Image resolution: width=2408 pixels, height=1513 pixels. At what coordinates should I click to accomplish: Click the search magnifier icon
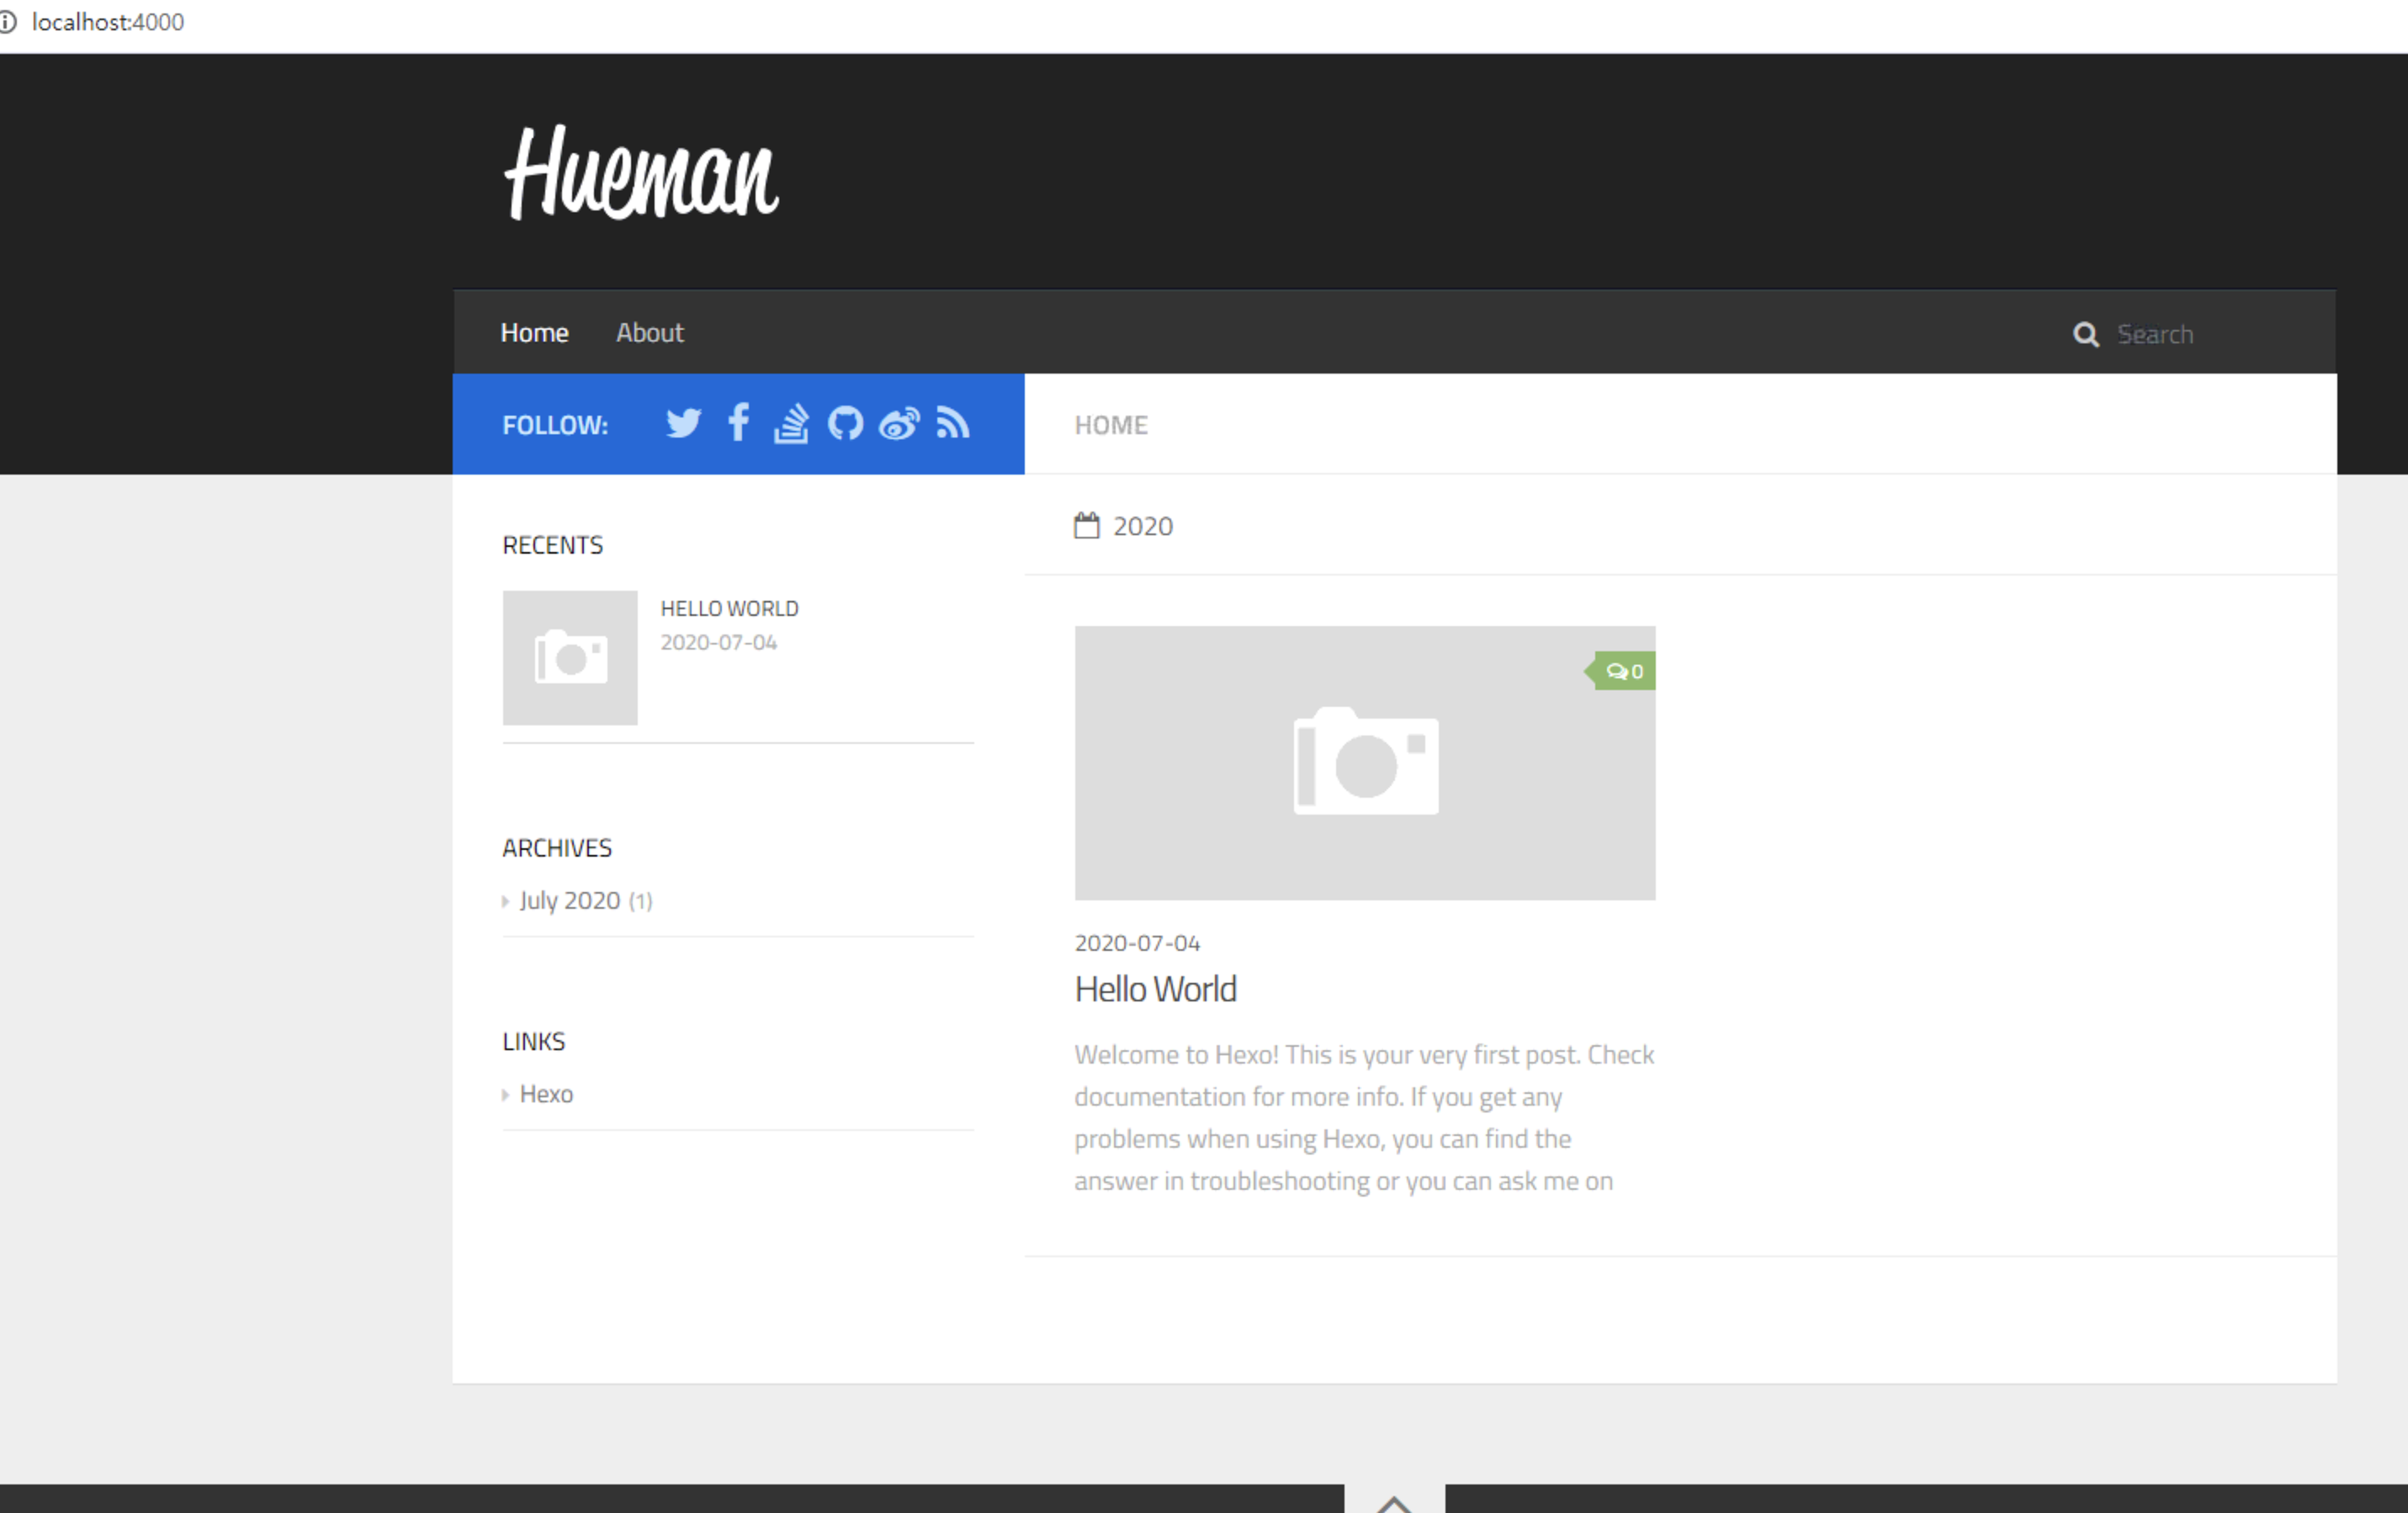tap(2085, 334)
